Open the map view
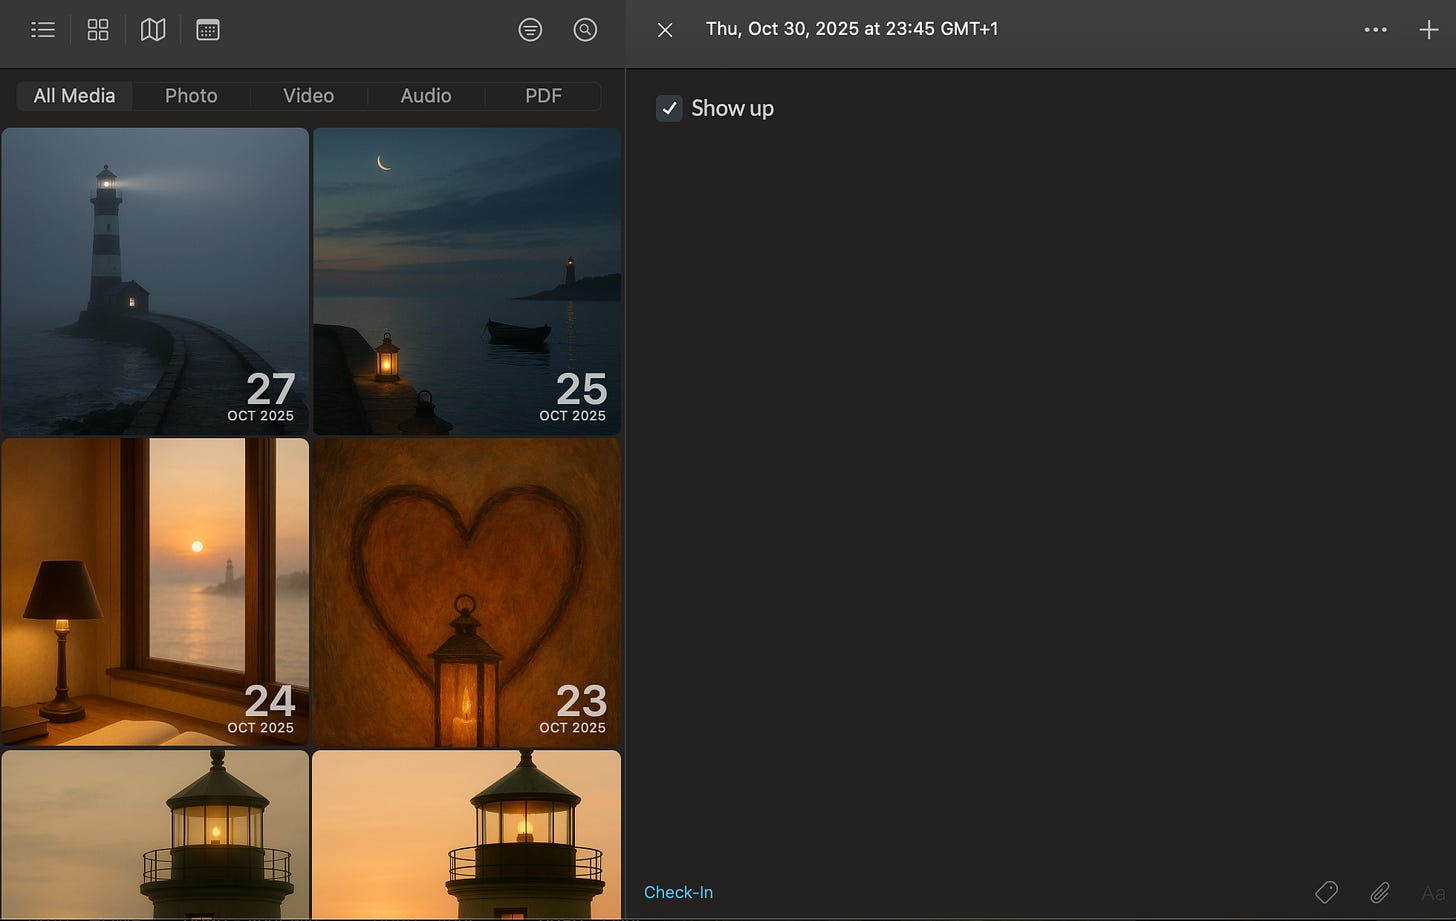The image size is (1456, 921). click(x=153, y=30)
